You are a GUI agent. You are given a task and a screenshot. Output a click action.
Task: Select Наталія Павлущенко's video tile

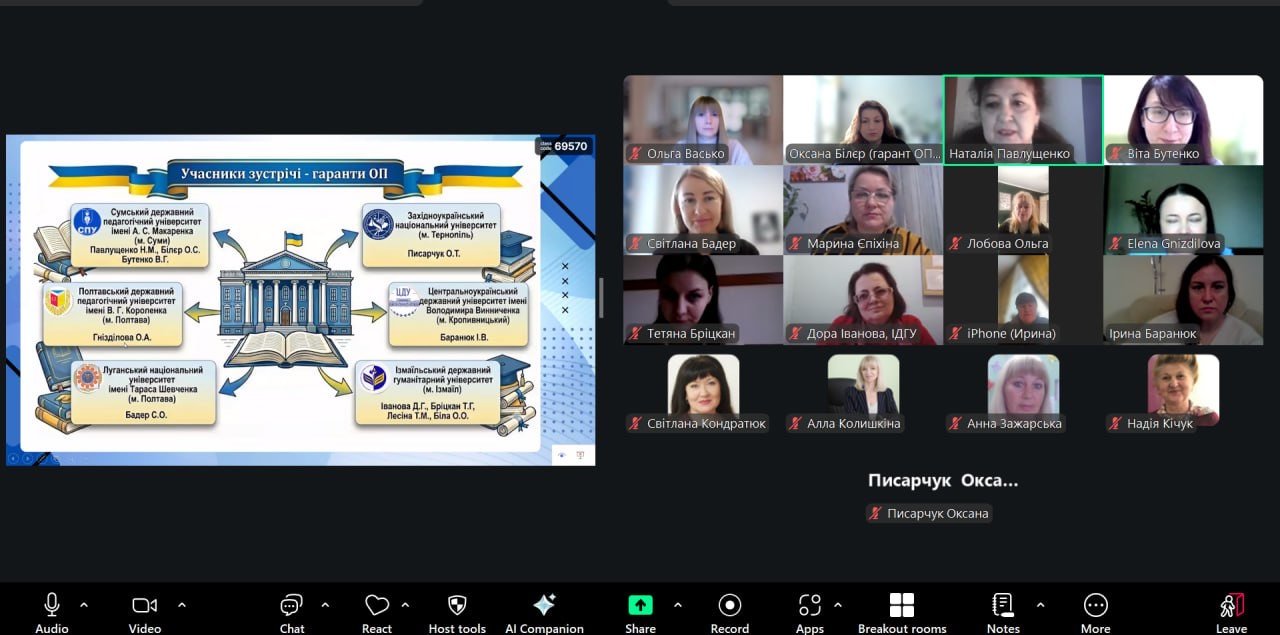(1023, 115)
